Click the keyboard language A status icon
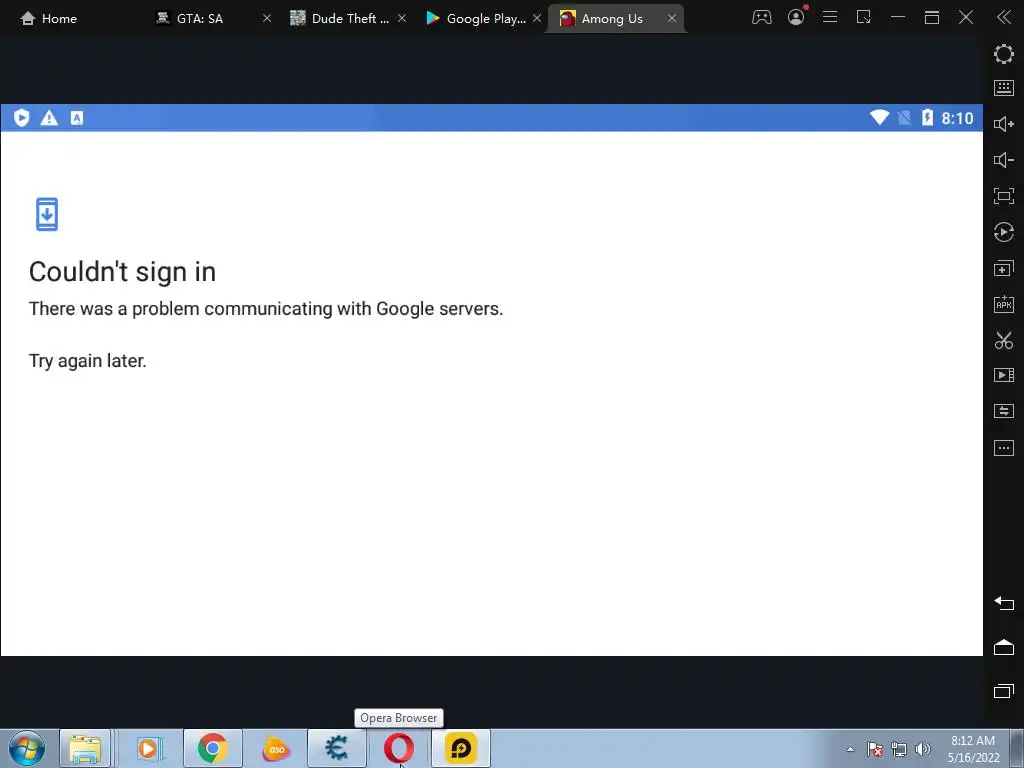Viewport: 1024px width, 768px height. (x=77, y=118)
